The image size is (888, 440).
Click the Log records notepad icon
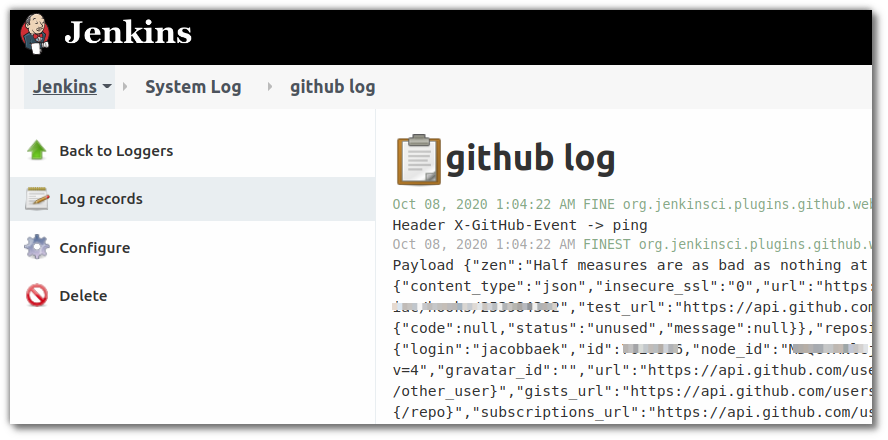(37, 199)
